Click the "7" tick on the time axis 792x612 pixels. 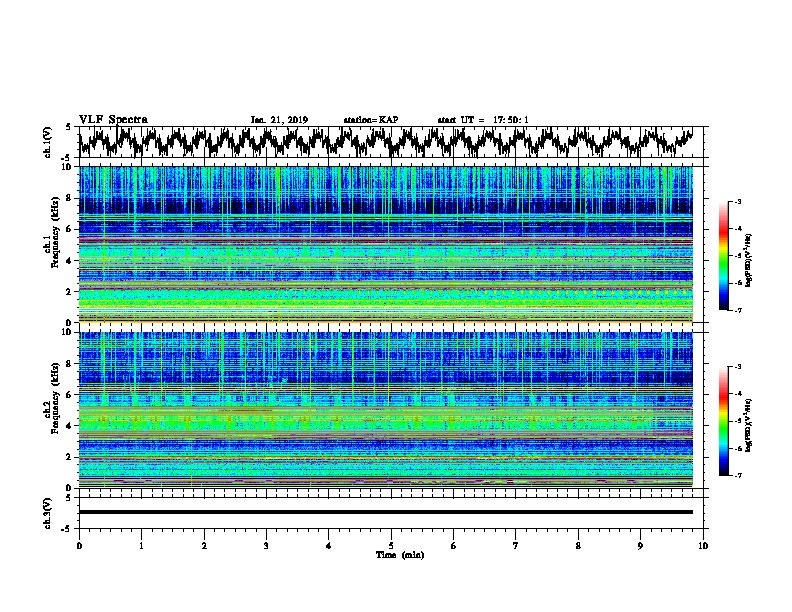[x=516, y=546]
